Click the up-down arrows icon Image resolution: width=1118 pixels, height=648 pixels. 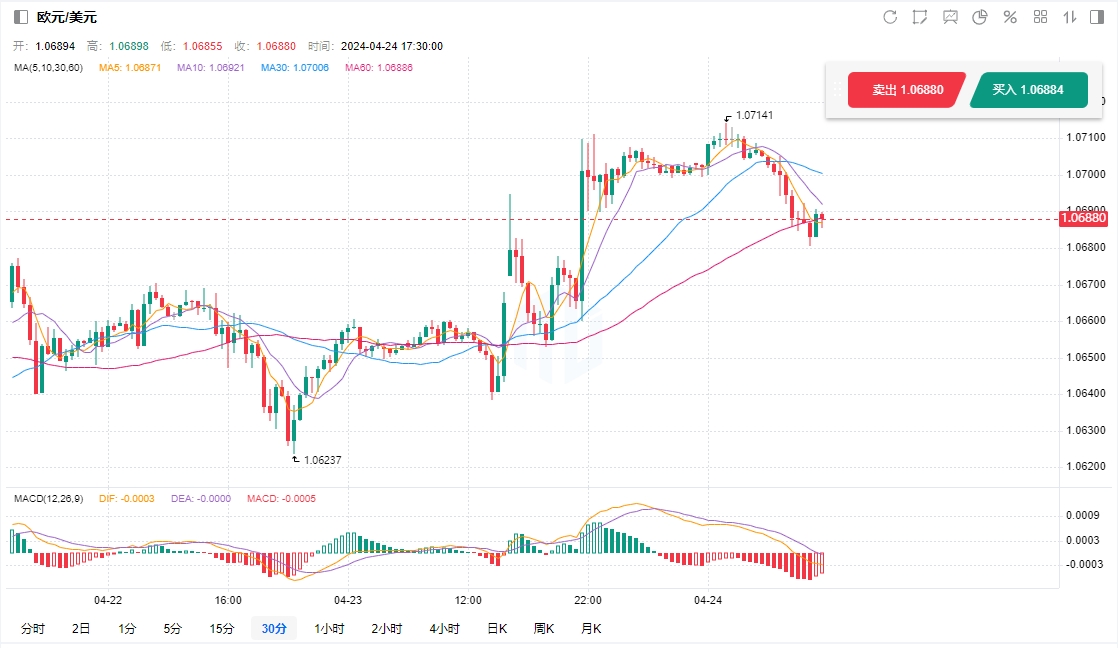[1070, 17]
